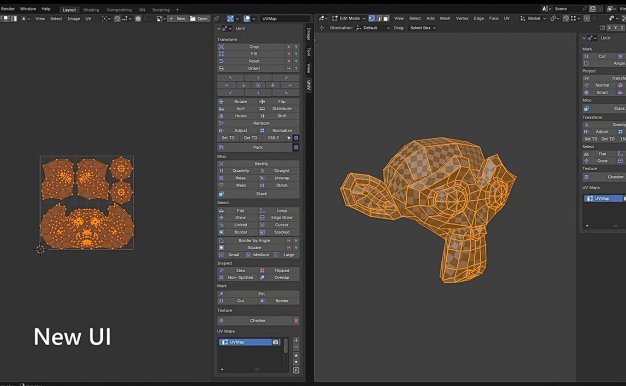Collapse the UniV panel in UV editor
This screenshot has width=626, height=386.
click(x=219, y=29)
